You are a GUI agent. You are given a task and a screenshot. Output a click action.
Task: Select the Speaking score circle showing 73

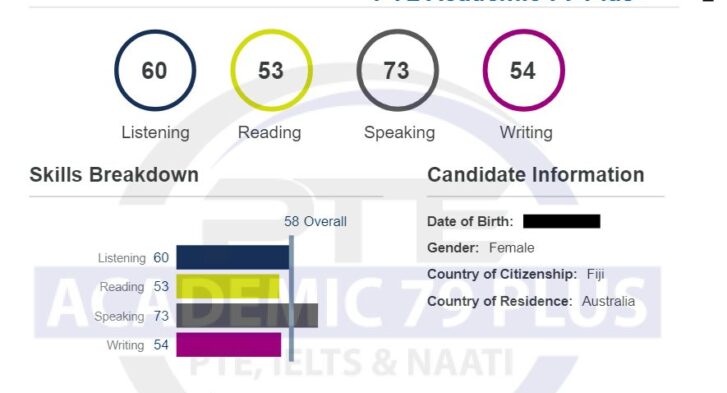[x=397, y=70]
